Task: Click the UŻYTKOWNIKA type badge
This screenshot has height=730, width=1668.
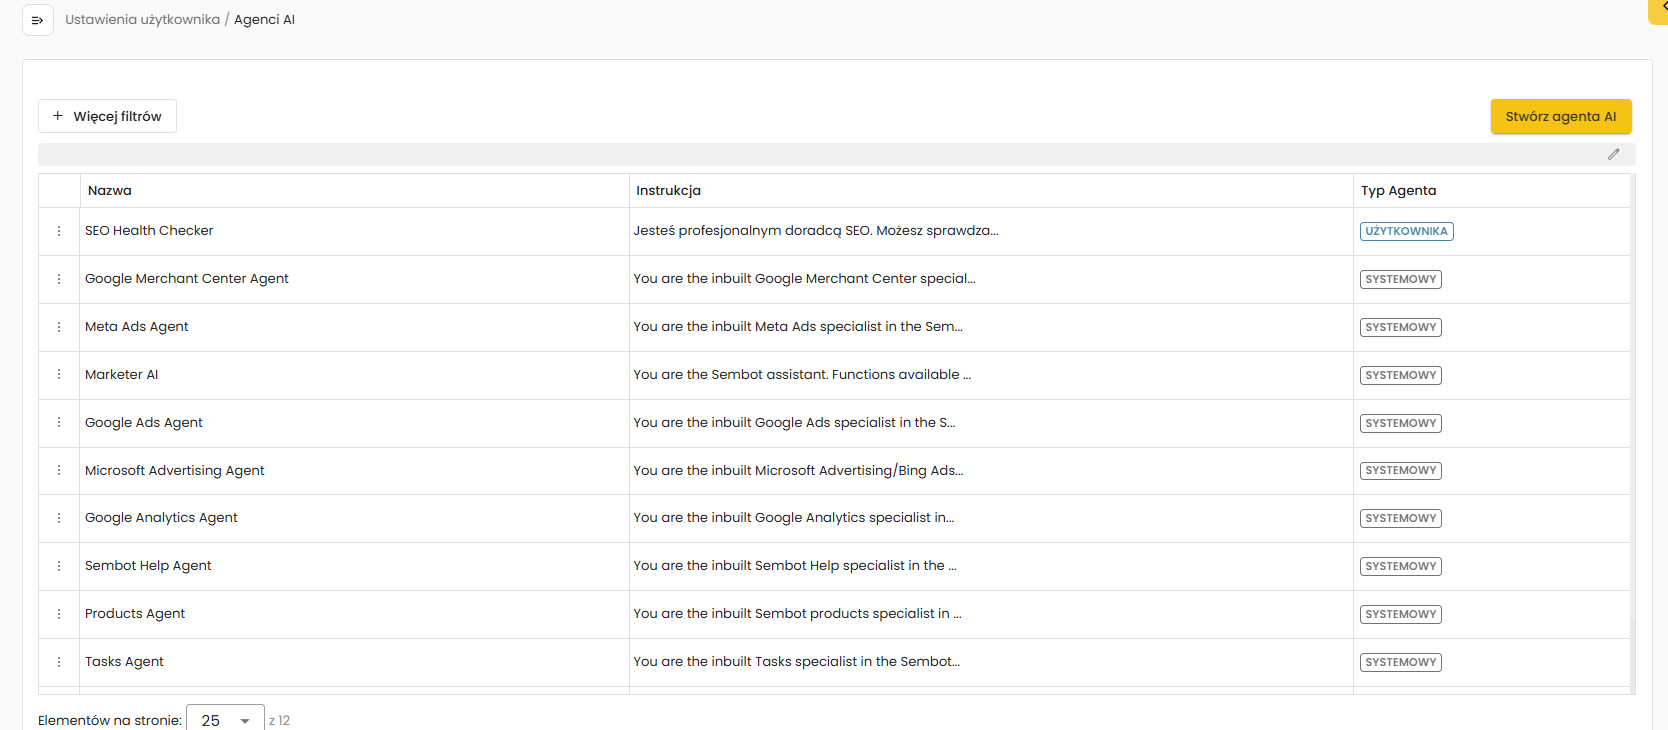Action: pyautogui.click(x=1406, y=231)
